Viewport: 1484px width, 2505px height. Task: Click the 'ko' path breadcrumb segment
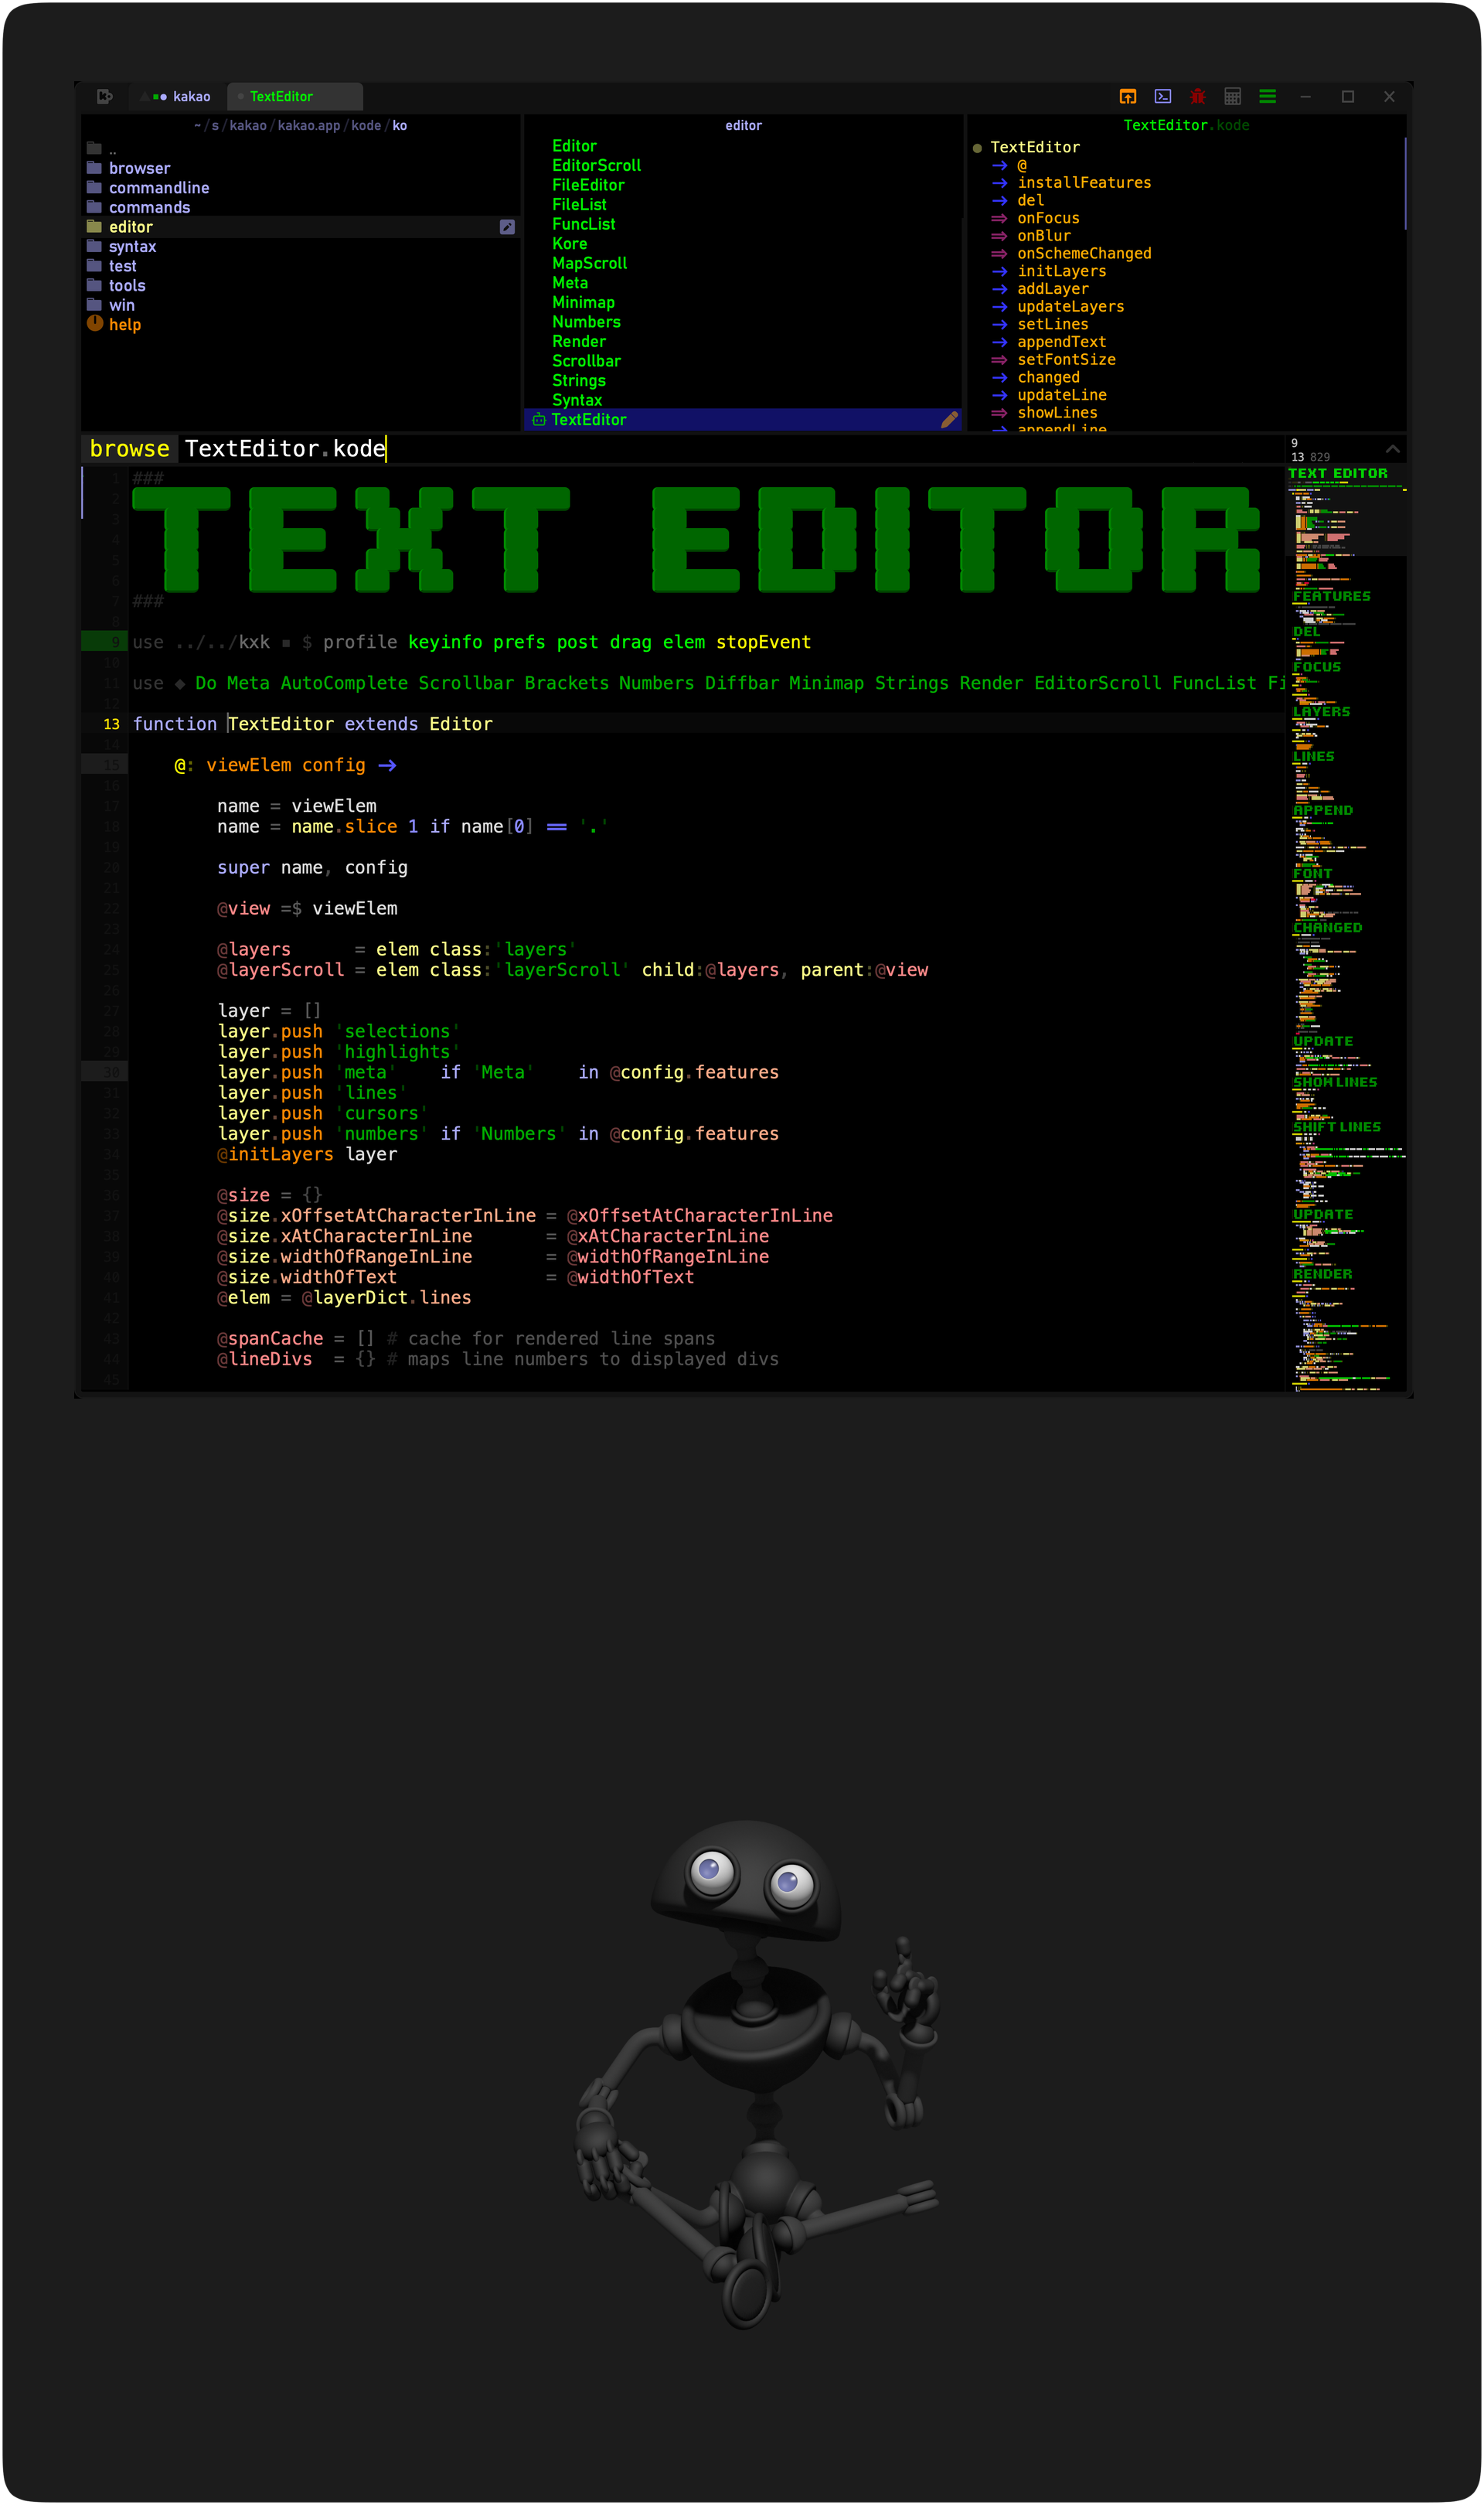coord(400,125)
